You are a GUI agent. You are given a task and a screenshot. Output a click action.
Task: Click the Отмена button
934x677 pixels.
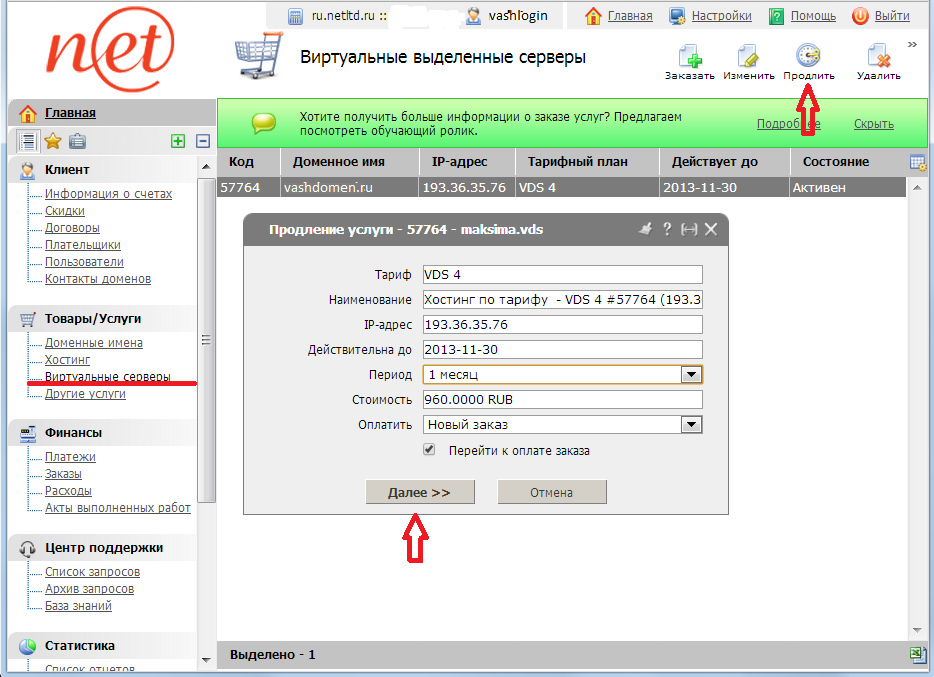tap(552, 492)
